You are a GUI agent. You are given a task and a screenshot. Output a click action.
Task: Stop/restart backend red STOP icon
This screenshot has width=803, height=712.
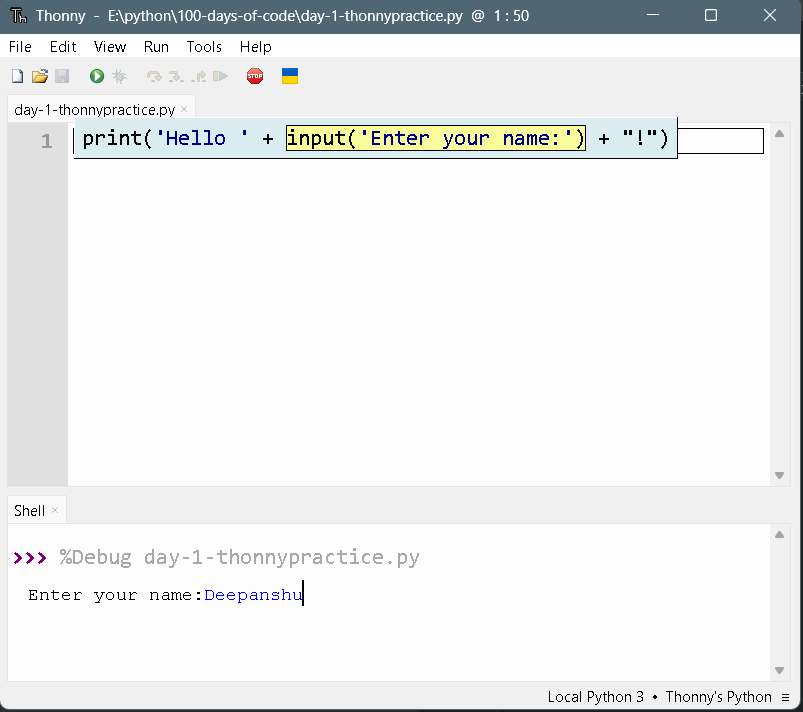[255, 76]
